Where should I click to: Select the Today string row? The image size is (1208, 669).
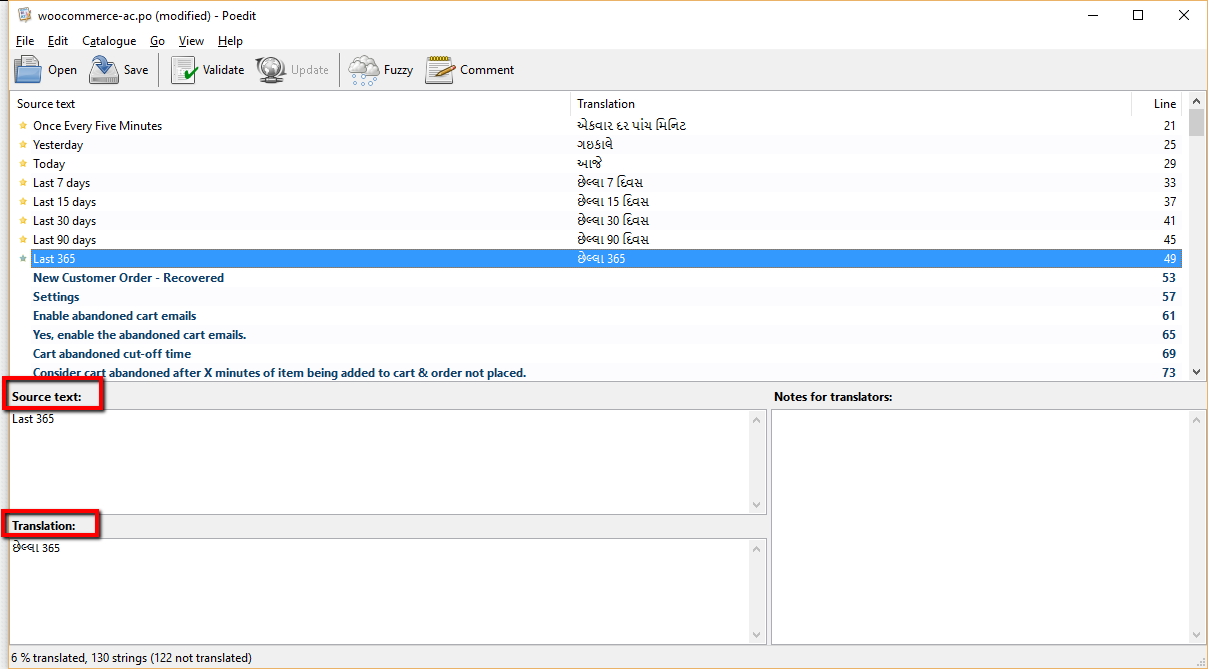pos(596,164)
